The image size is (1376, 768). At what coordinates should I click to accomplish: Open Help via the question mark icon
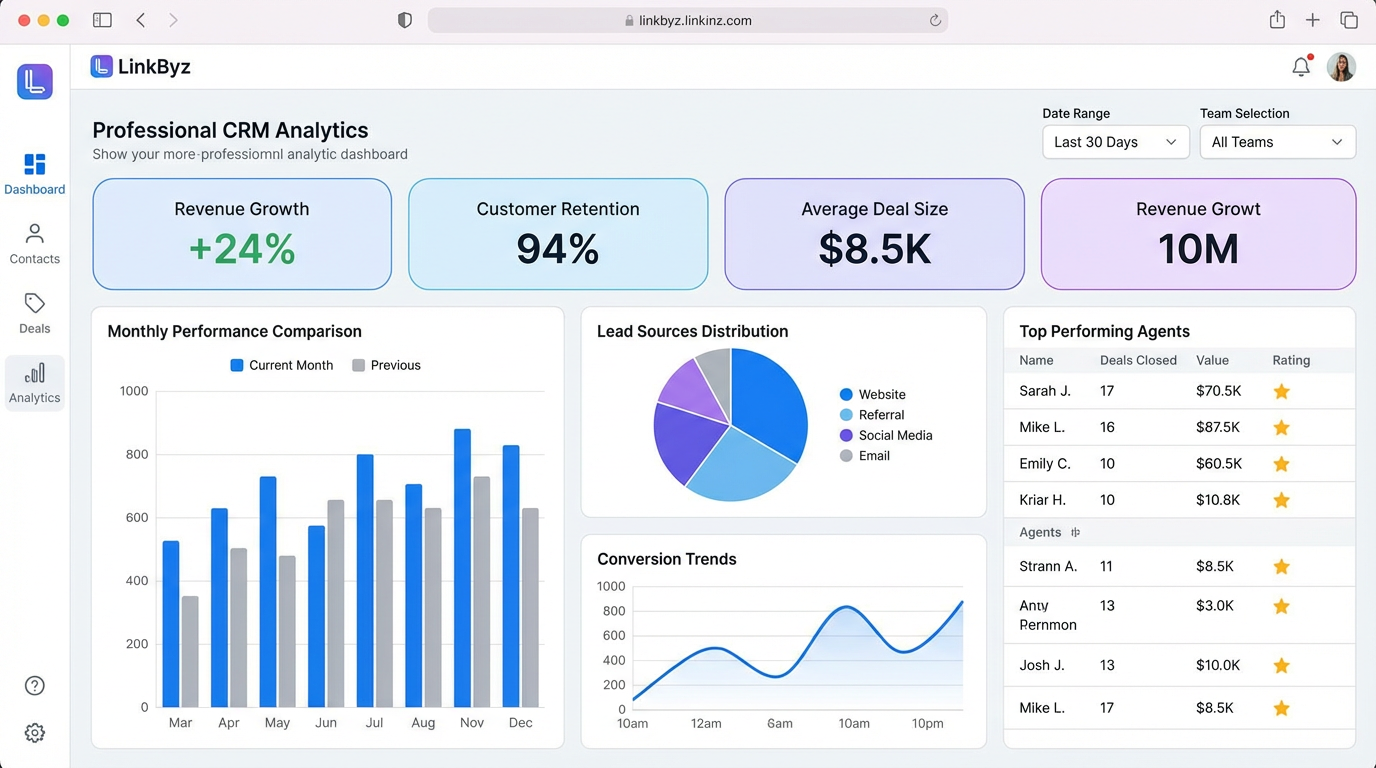pos(34,686)
